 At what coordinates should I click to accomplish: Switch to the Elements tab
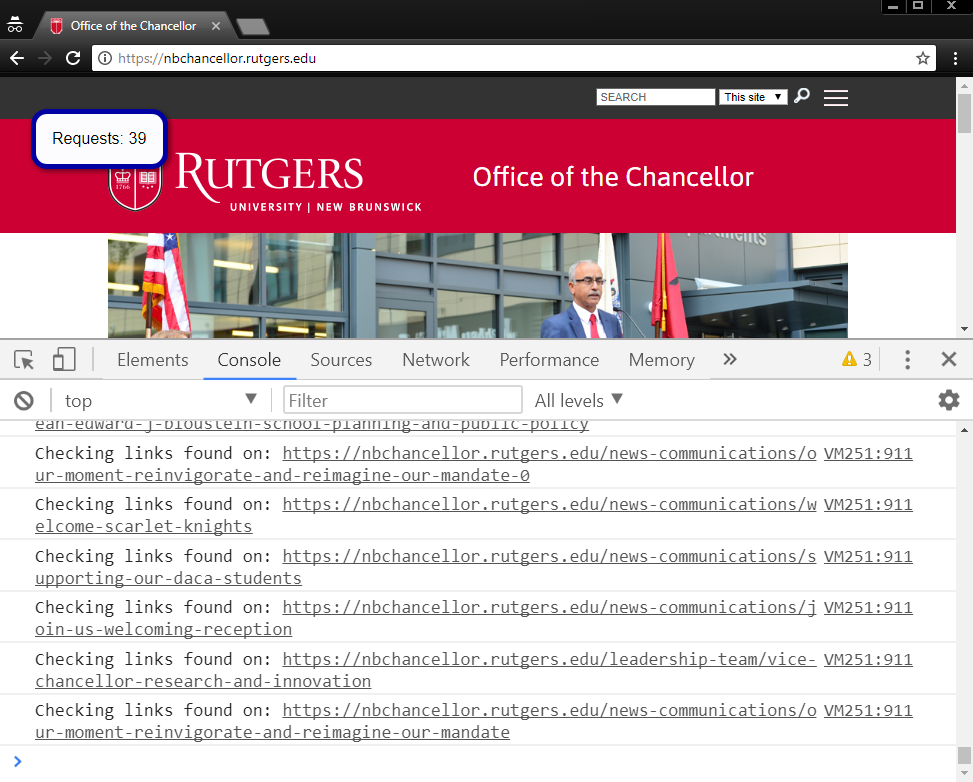coord(153,360)
